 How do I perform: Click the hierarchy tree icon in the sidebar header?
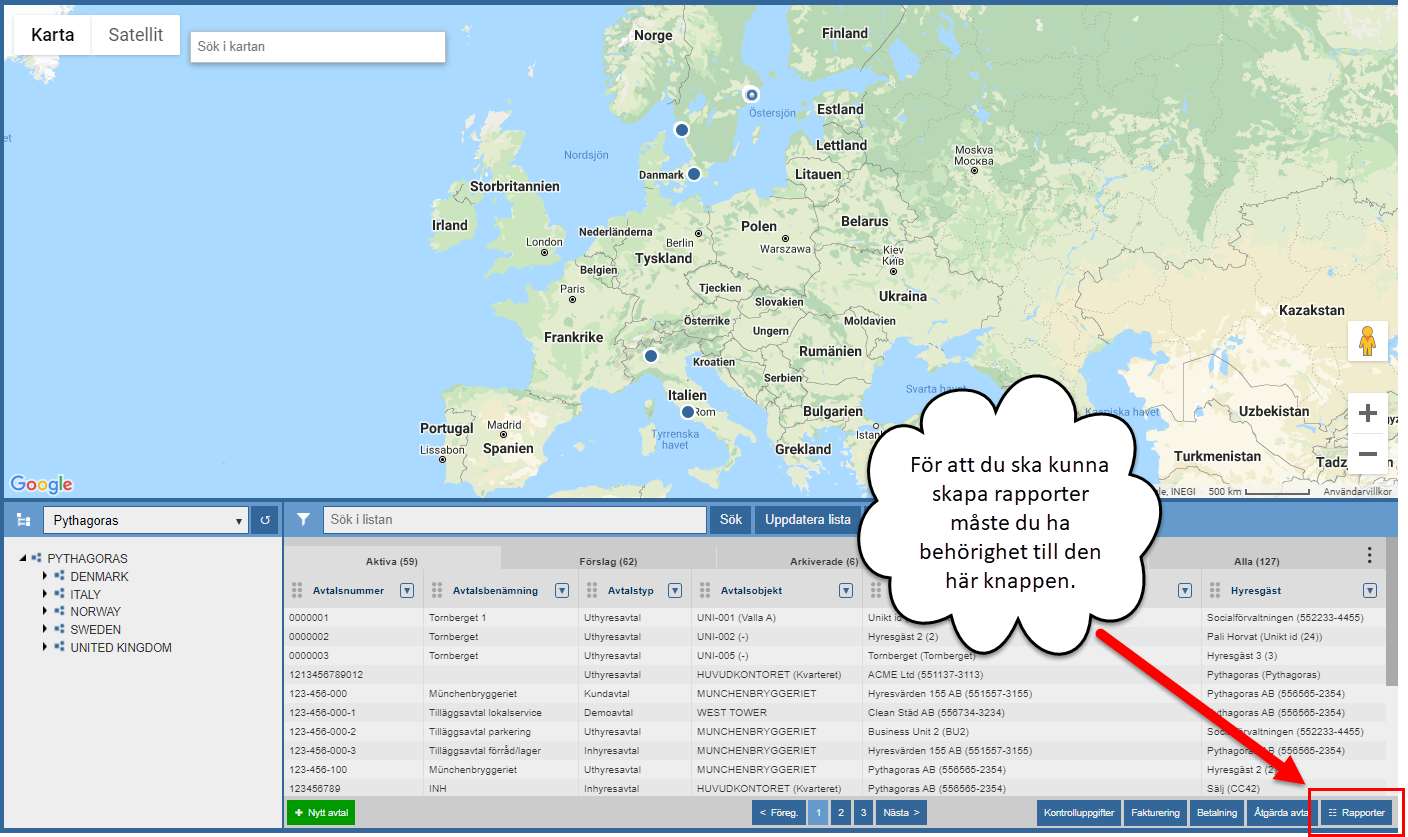[23, 521]
